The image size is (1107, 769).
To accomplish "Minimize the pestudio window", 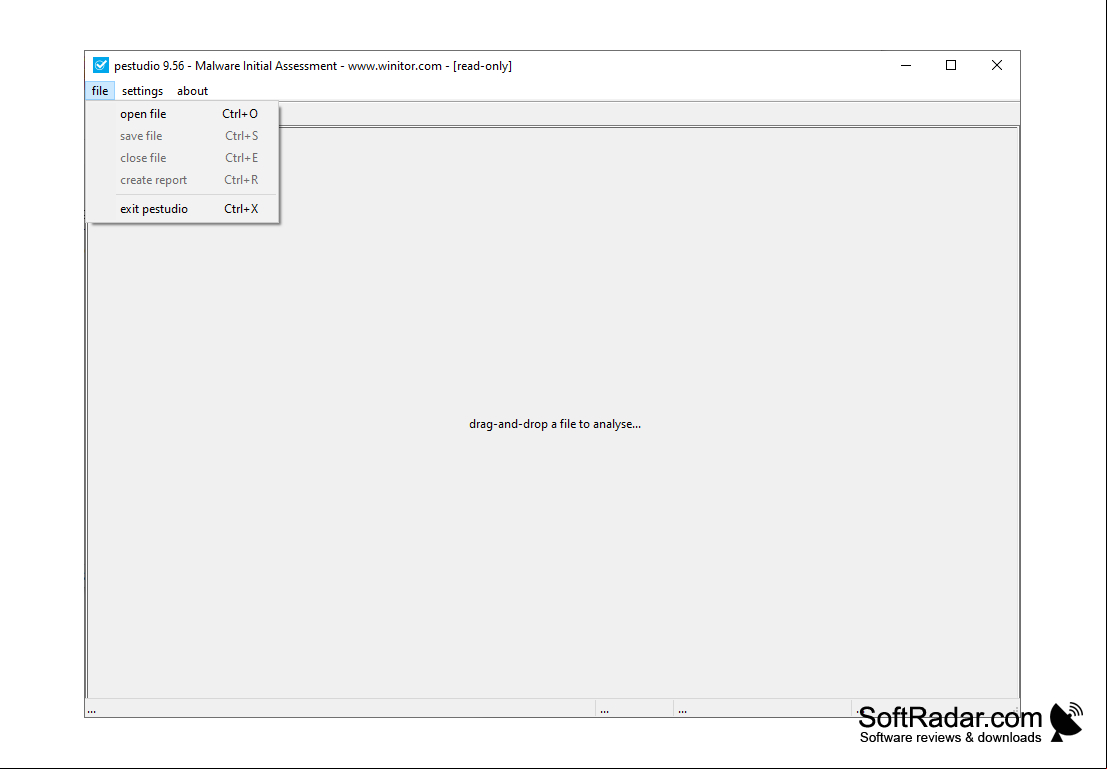I will (x=906, y=65).
